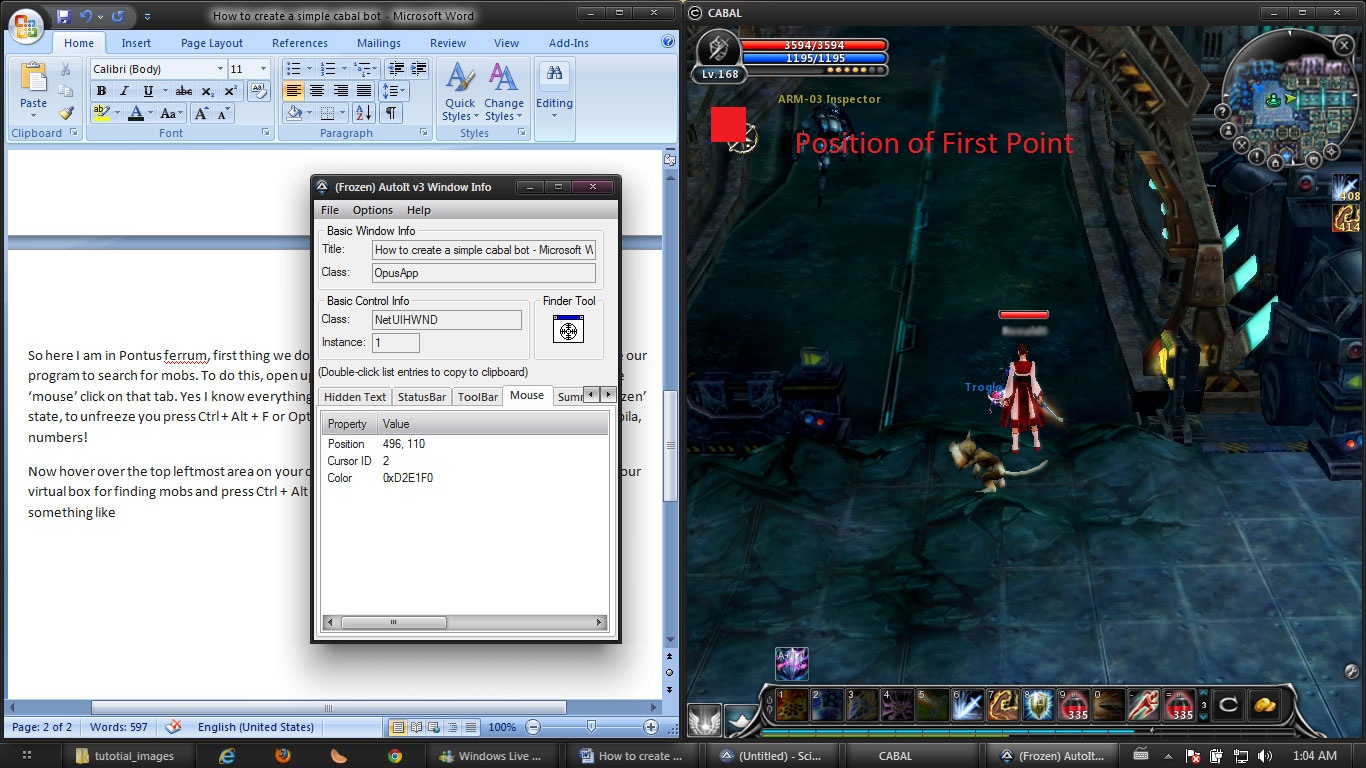The image size is (1366, 768).
Task: Click the font color A swatch
Action: [x=134, y=113]
